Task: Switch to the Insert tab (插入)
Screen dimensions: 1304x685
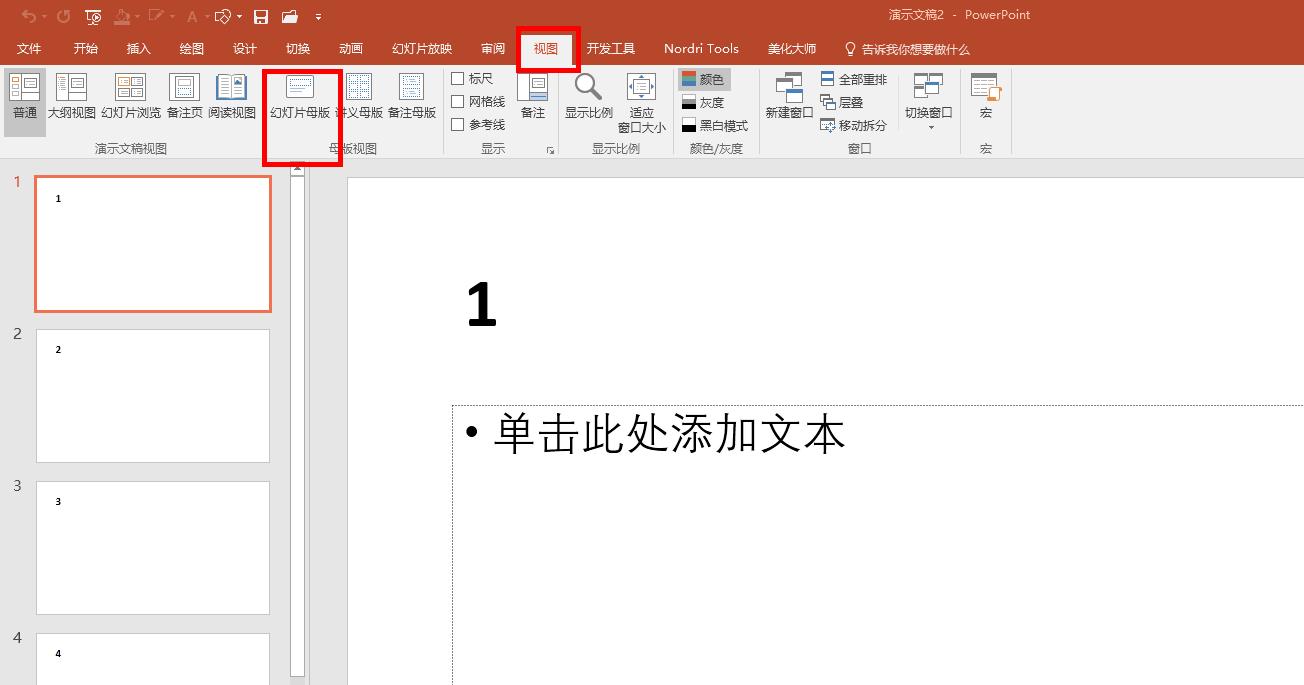Action: coord(138,48)
